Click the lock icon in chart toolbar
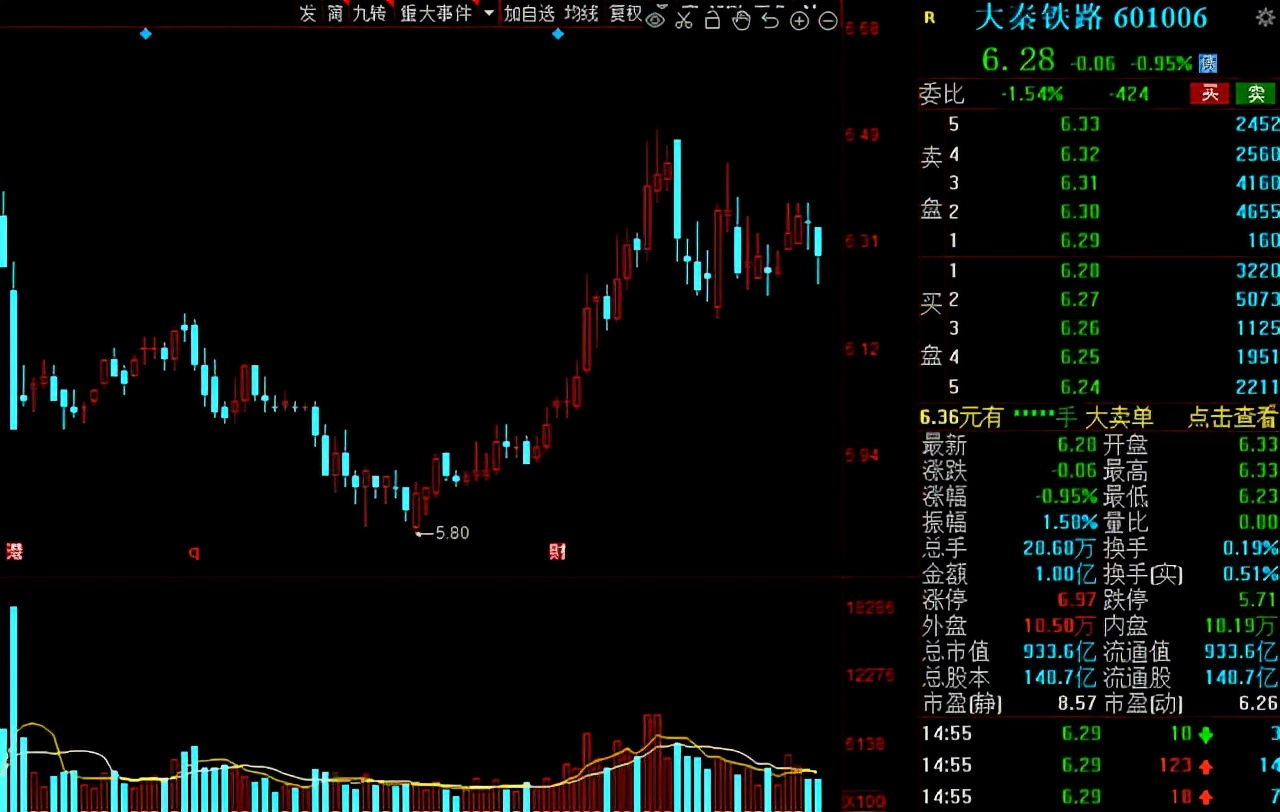 point(712,19)
